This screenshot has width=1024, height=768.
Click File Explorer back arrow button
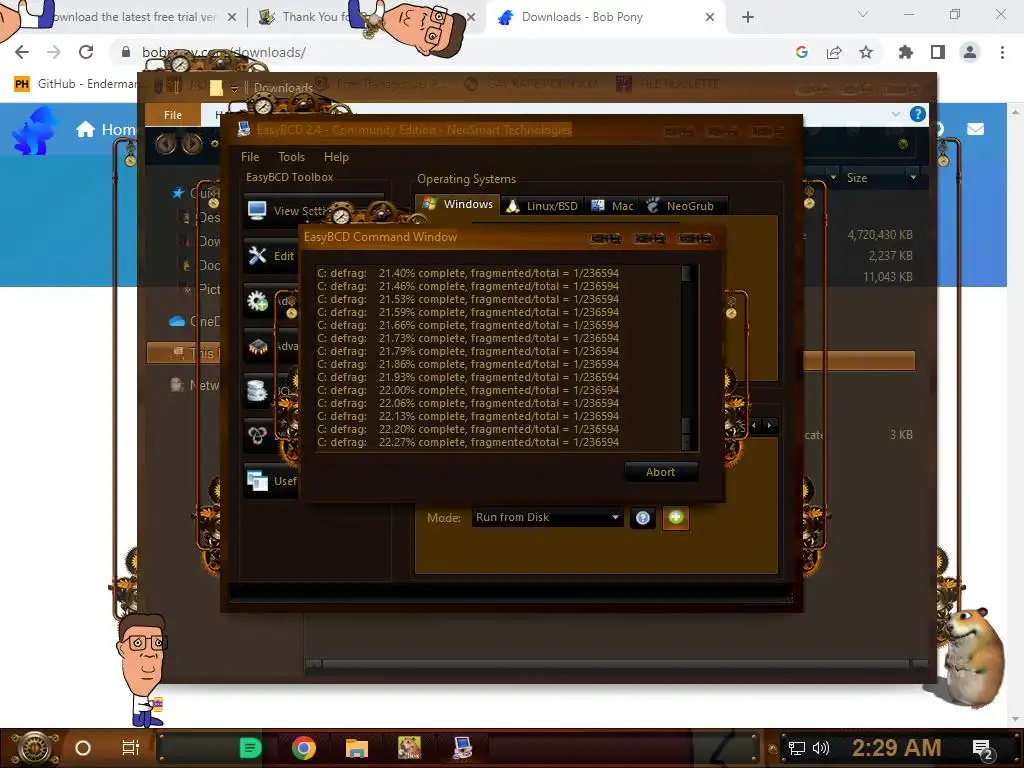[165, 143]
